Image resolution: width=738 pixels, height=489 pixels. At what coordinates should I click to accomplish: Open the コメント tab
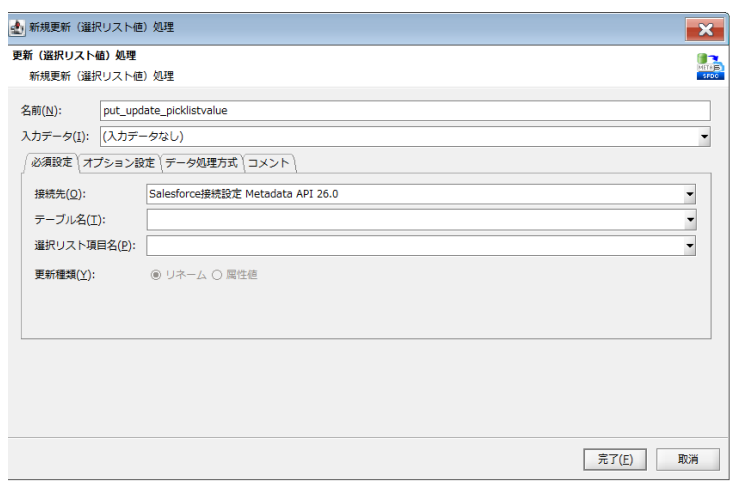point(268,162)
